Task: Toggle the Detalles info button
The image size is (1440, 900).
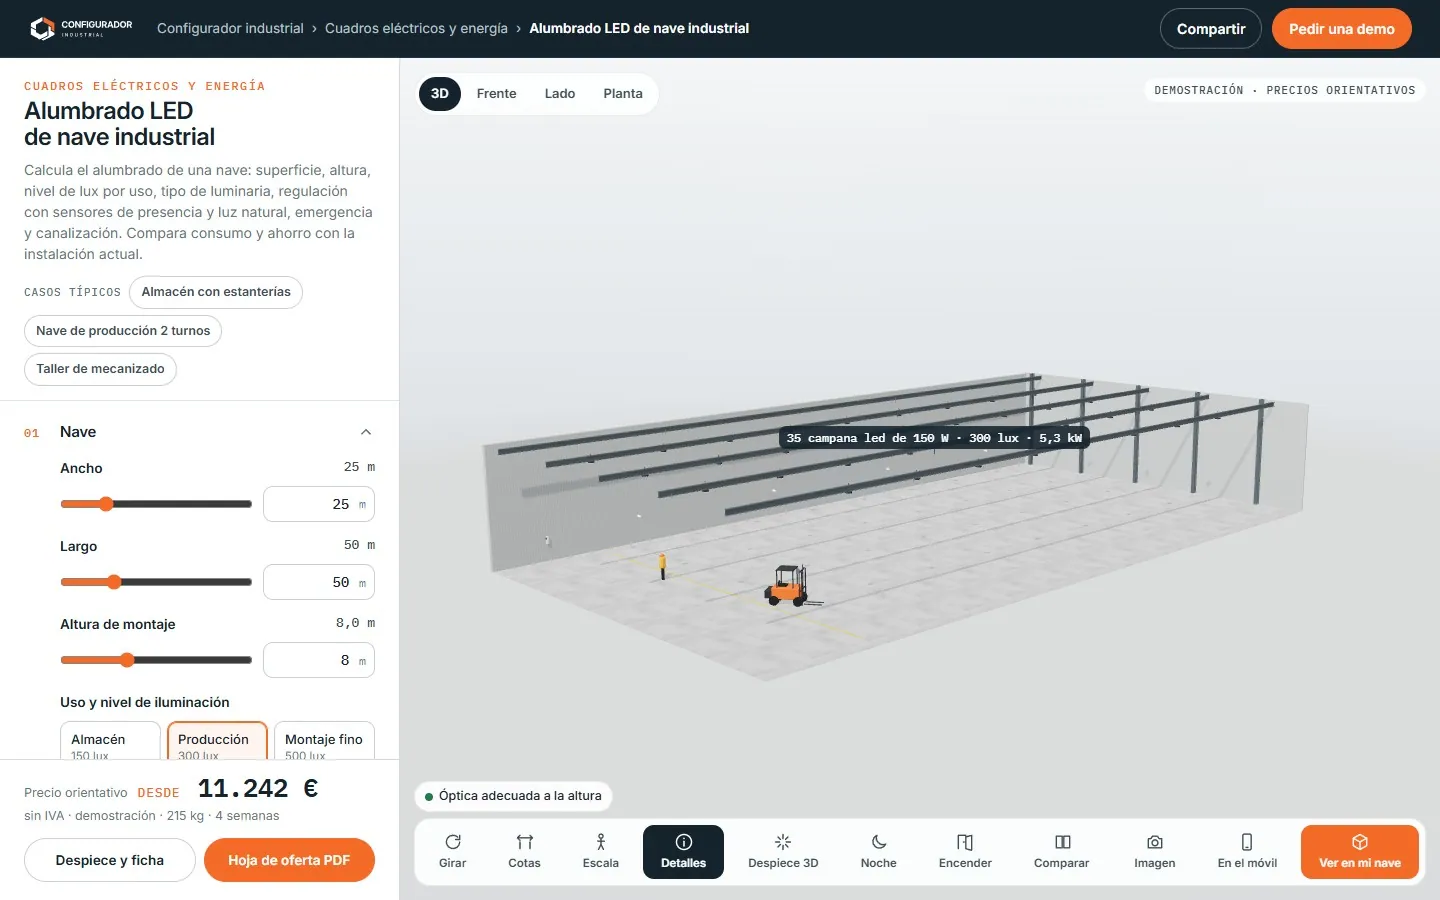Action: tap(684, 852)
